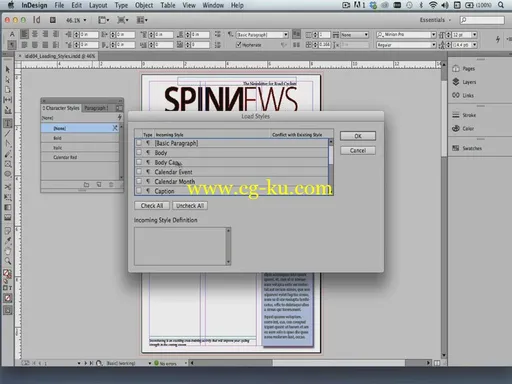Open the View Options dropdown
This screenshot has width=512, height=384.
104,20
